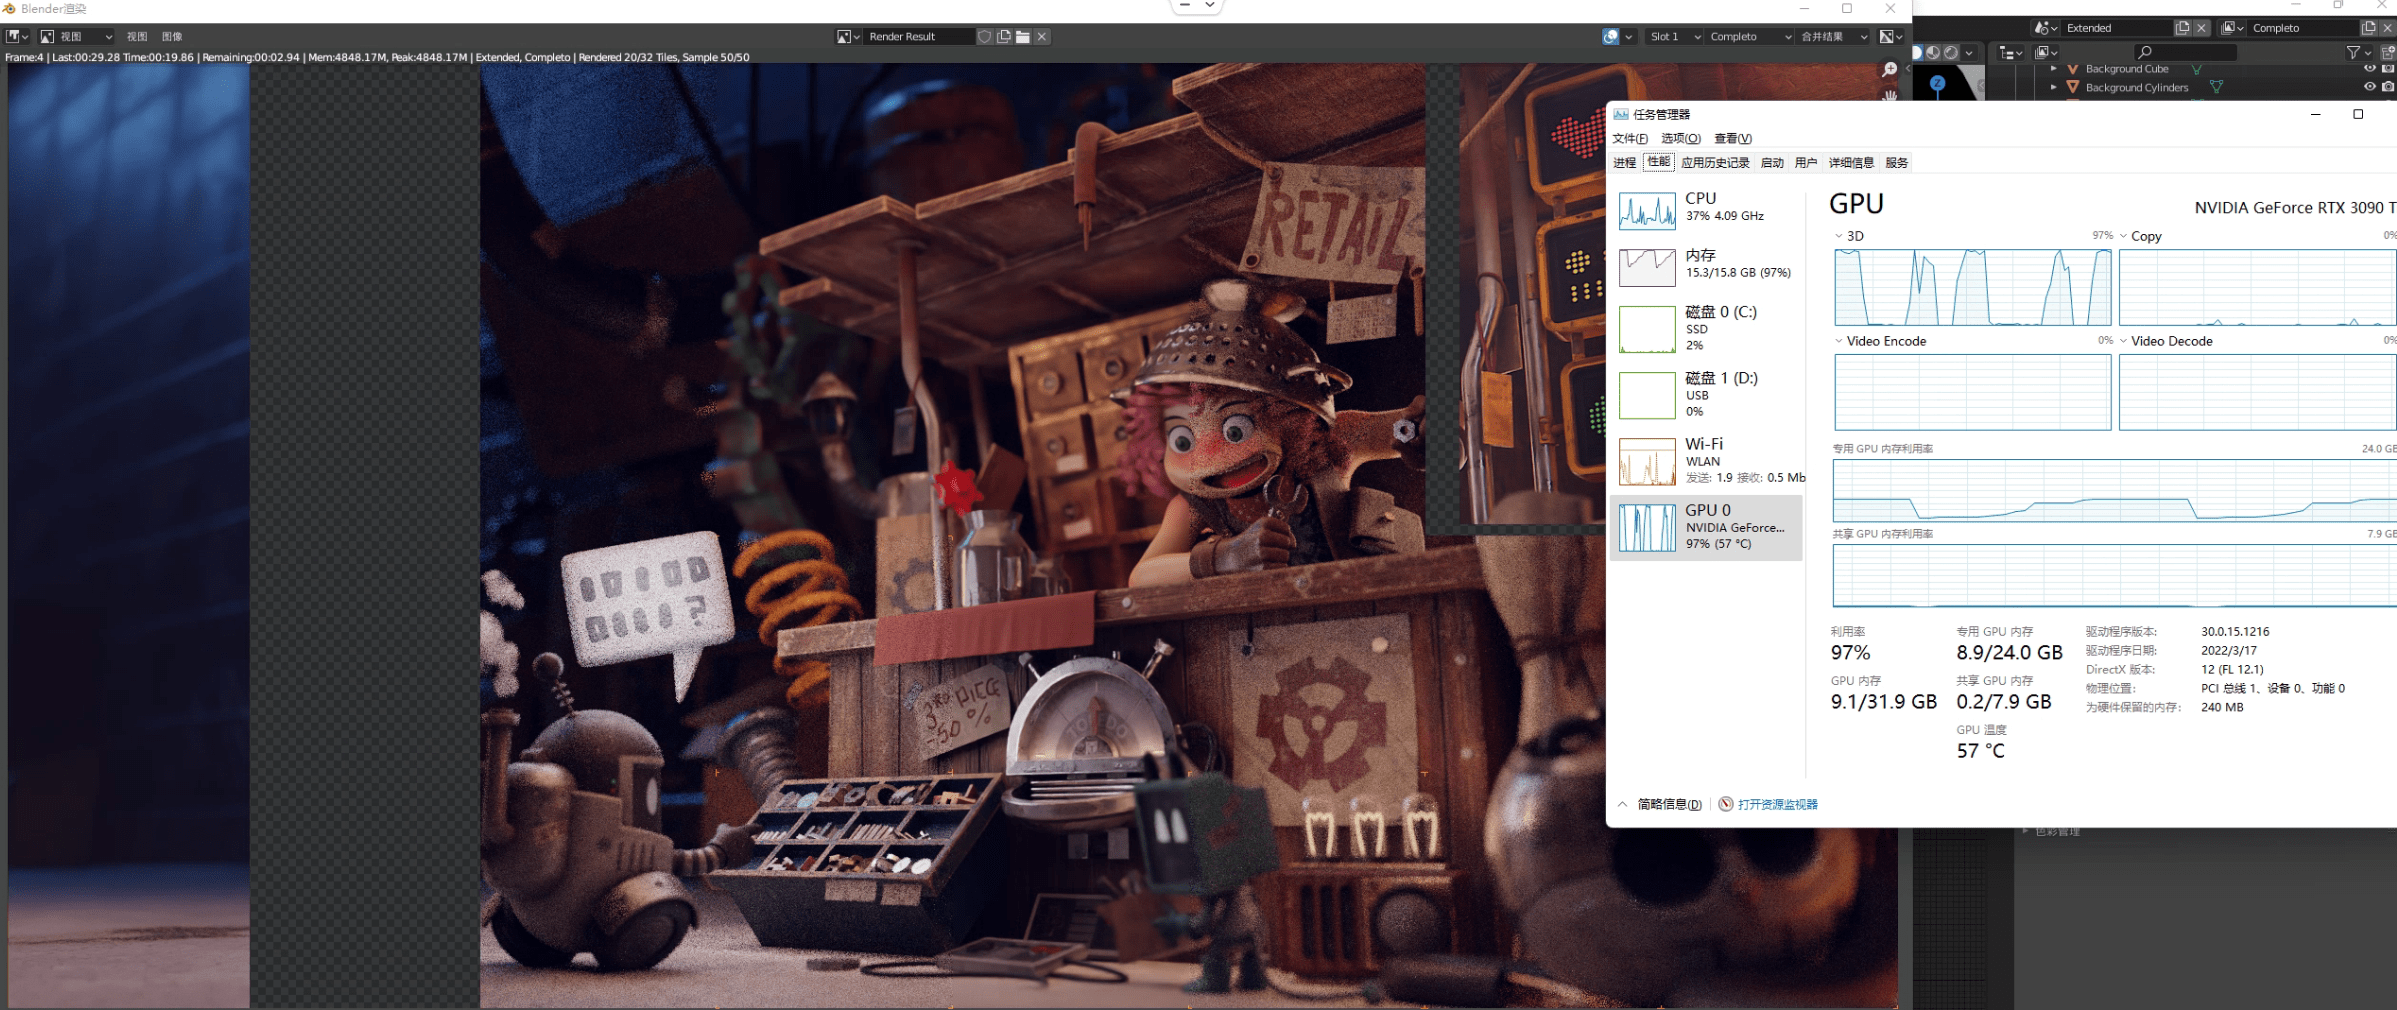Screen dimensions: 2397x1010
Task: Open the Completo view layer dropdown in viewer
Action: 1750,37
